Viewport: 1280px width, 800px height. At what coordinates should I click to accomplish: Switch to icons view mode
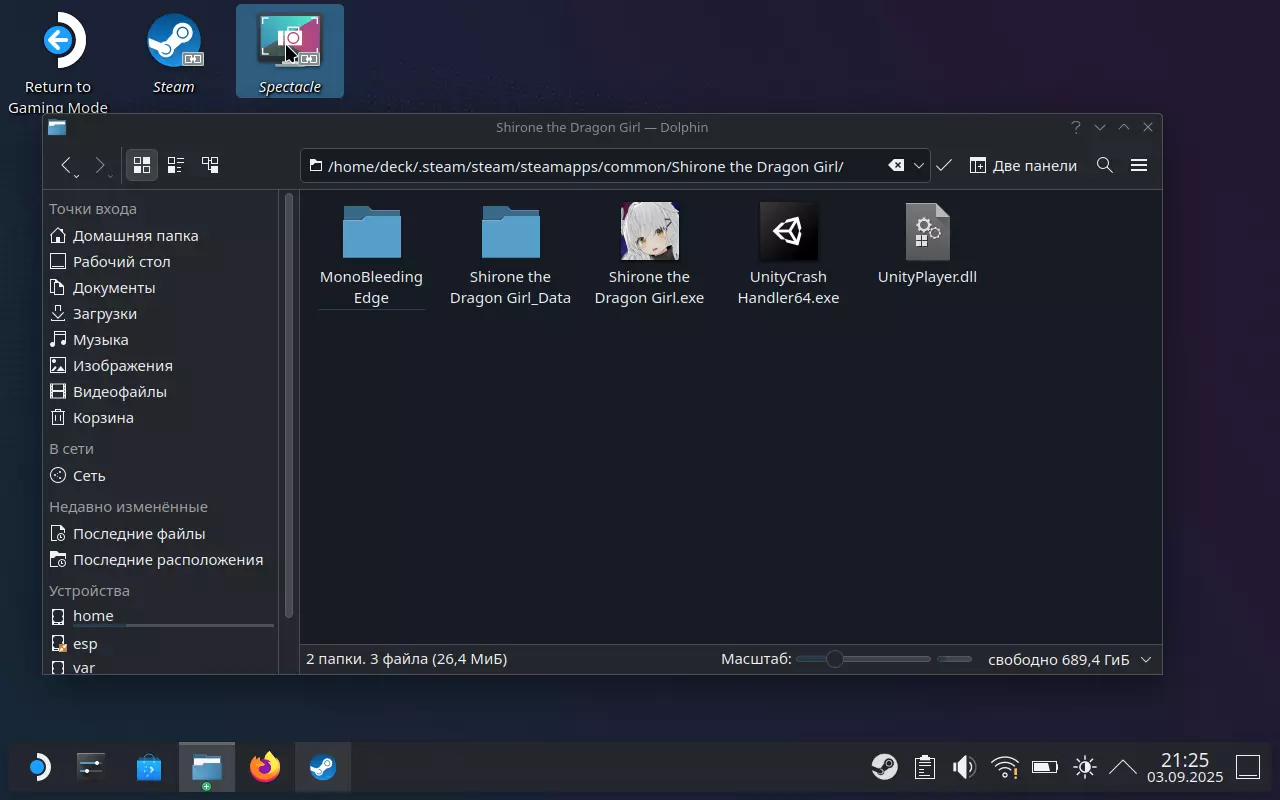[x=142, y=165]
